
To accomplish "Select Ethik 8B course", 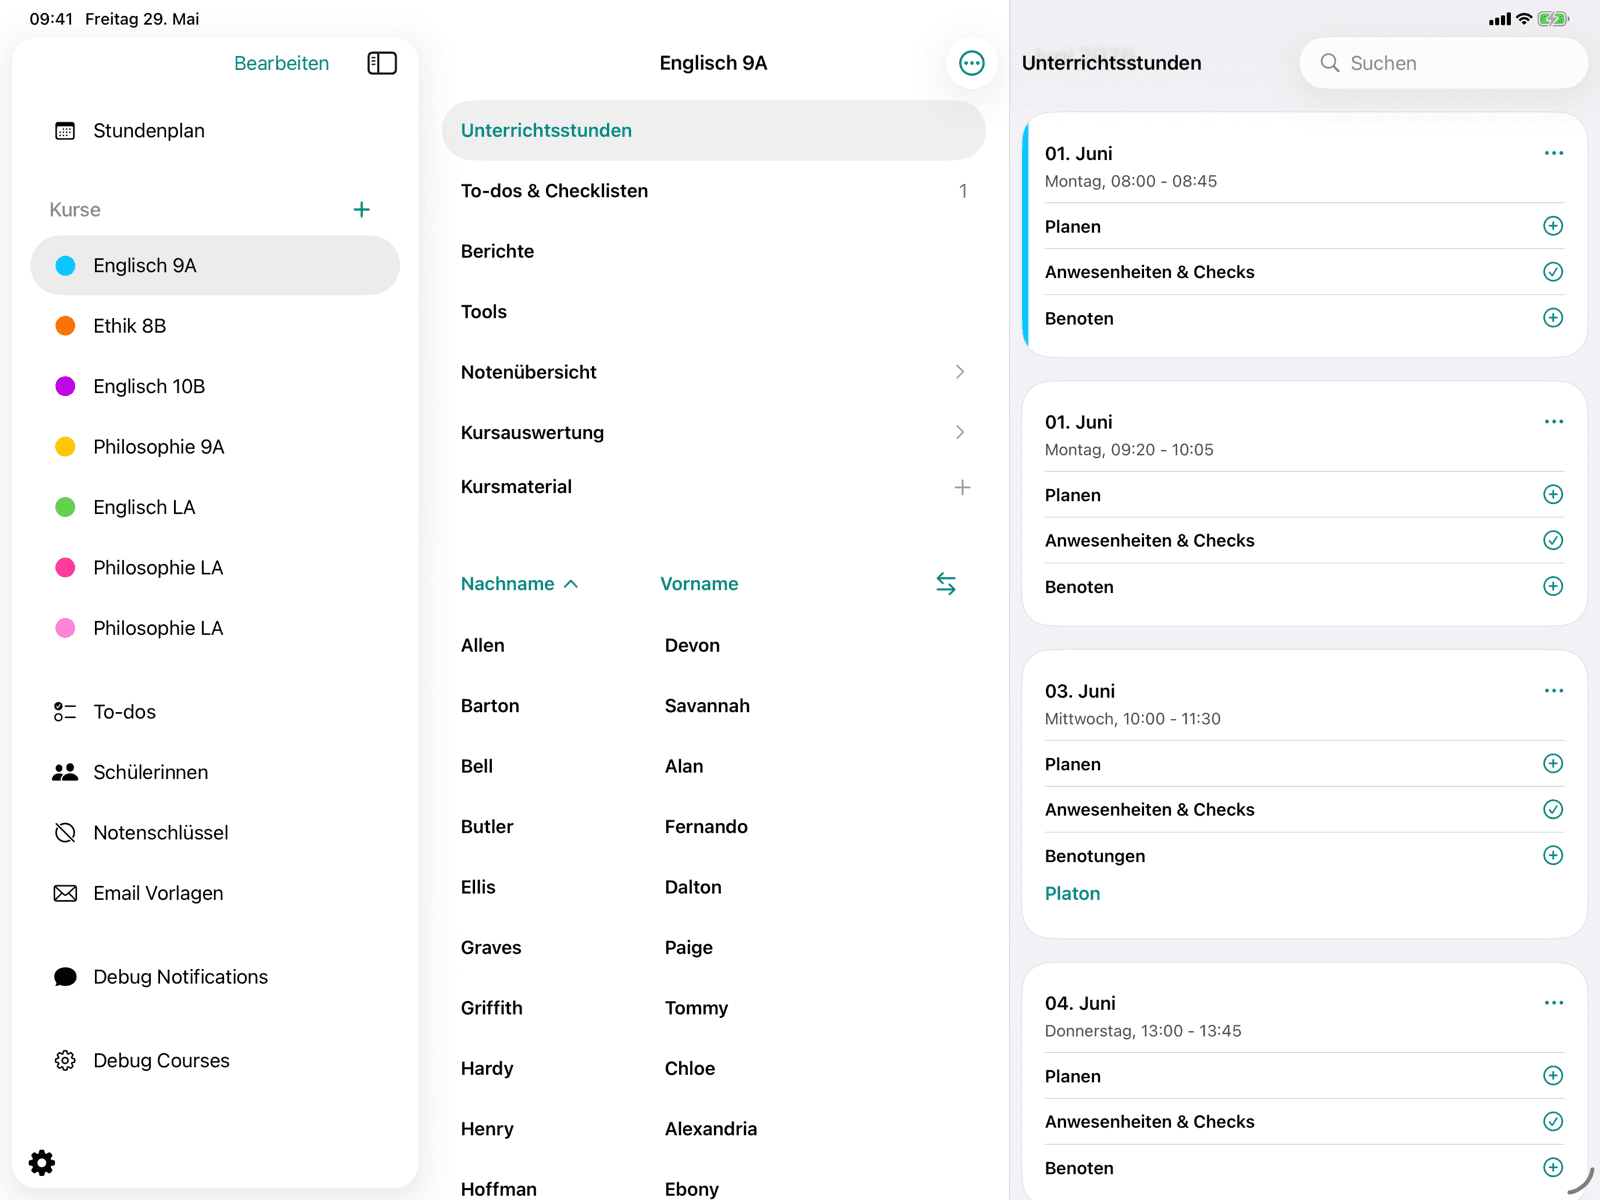I will (x=215, y=326).
